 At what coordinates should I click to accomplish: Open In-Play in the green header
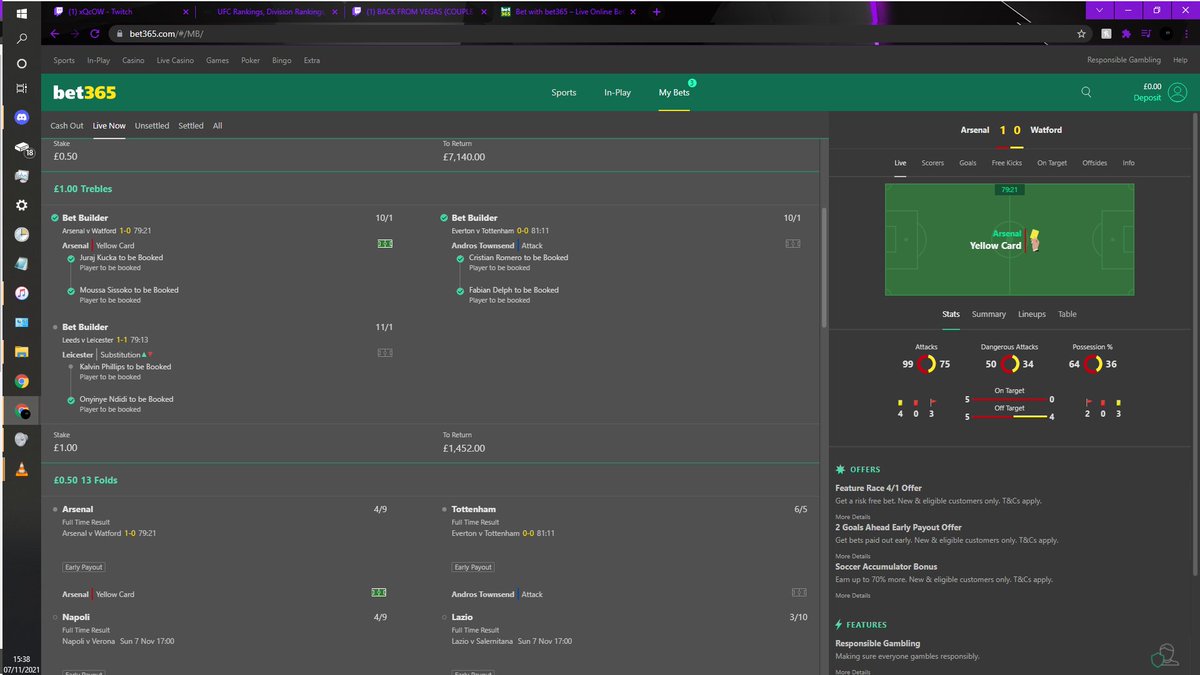[617, 92]
